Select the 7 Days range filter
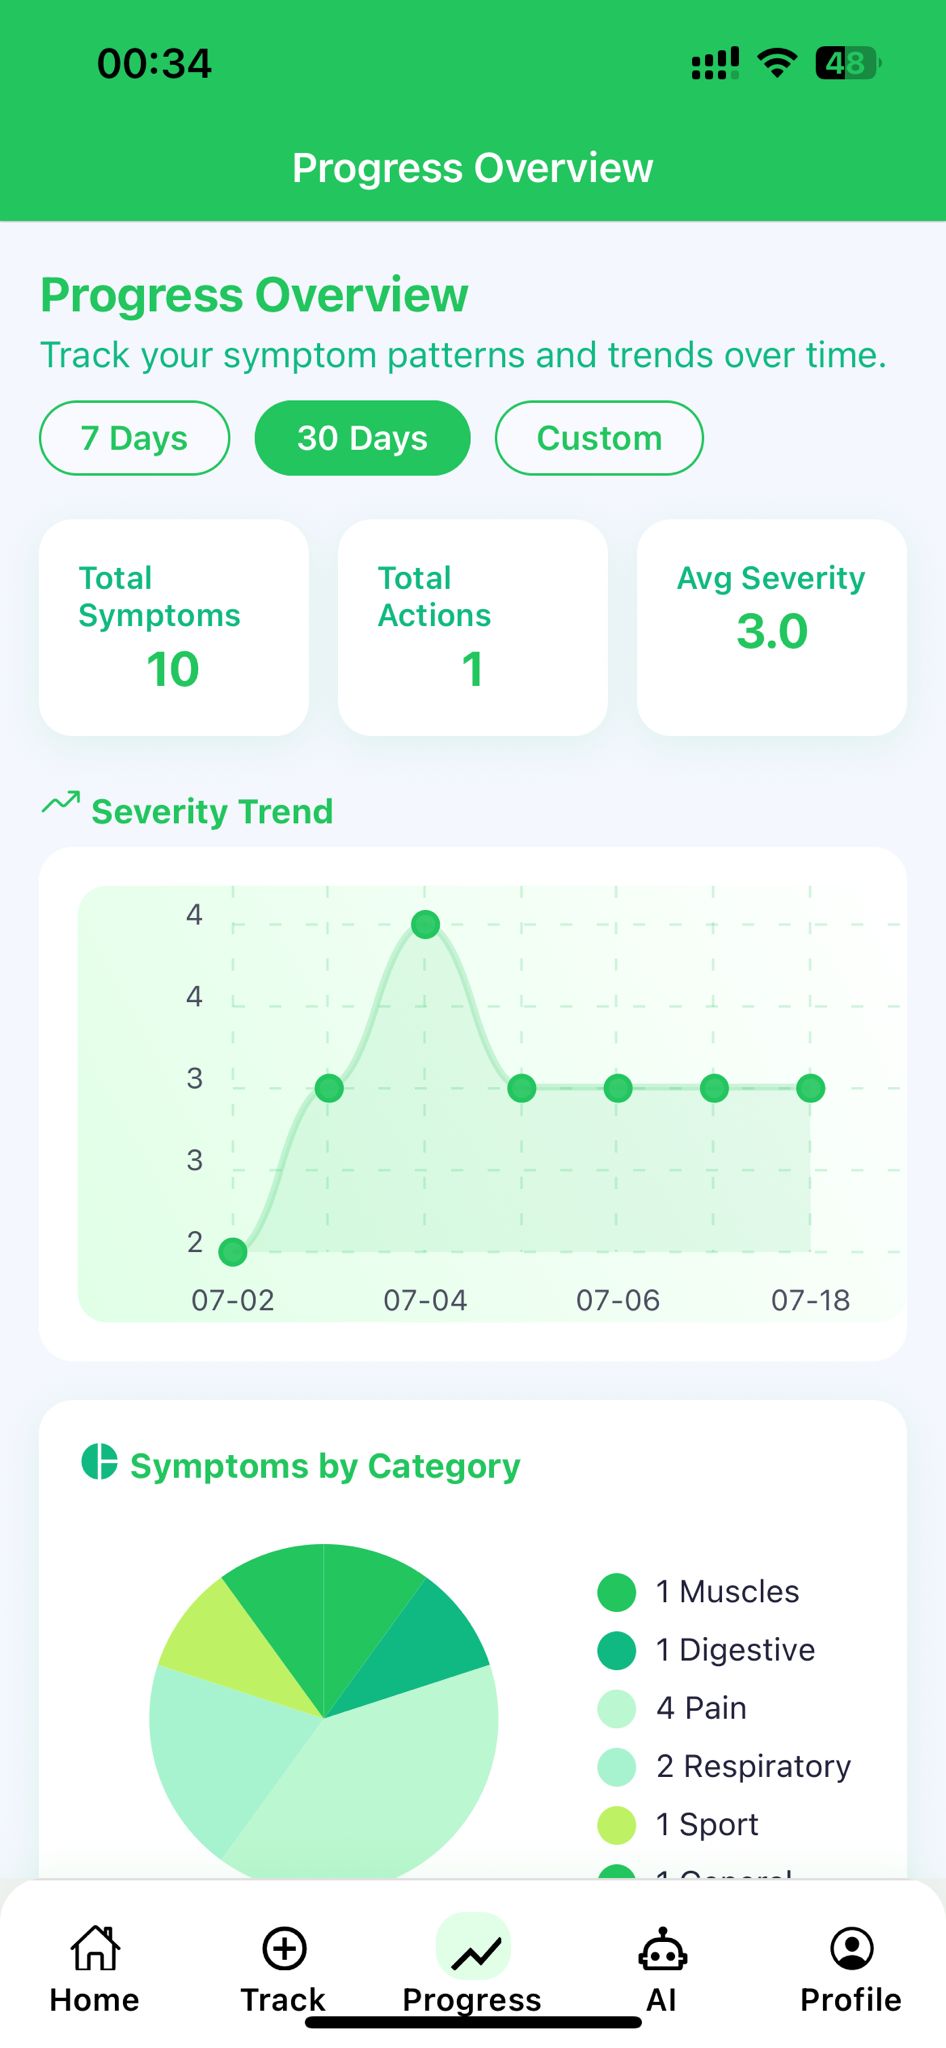This screenshot has width=946, height=2048. tap(134, 438)
